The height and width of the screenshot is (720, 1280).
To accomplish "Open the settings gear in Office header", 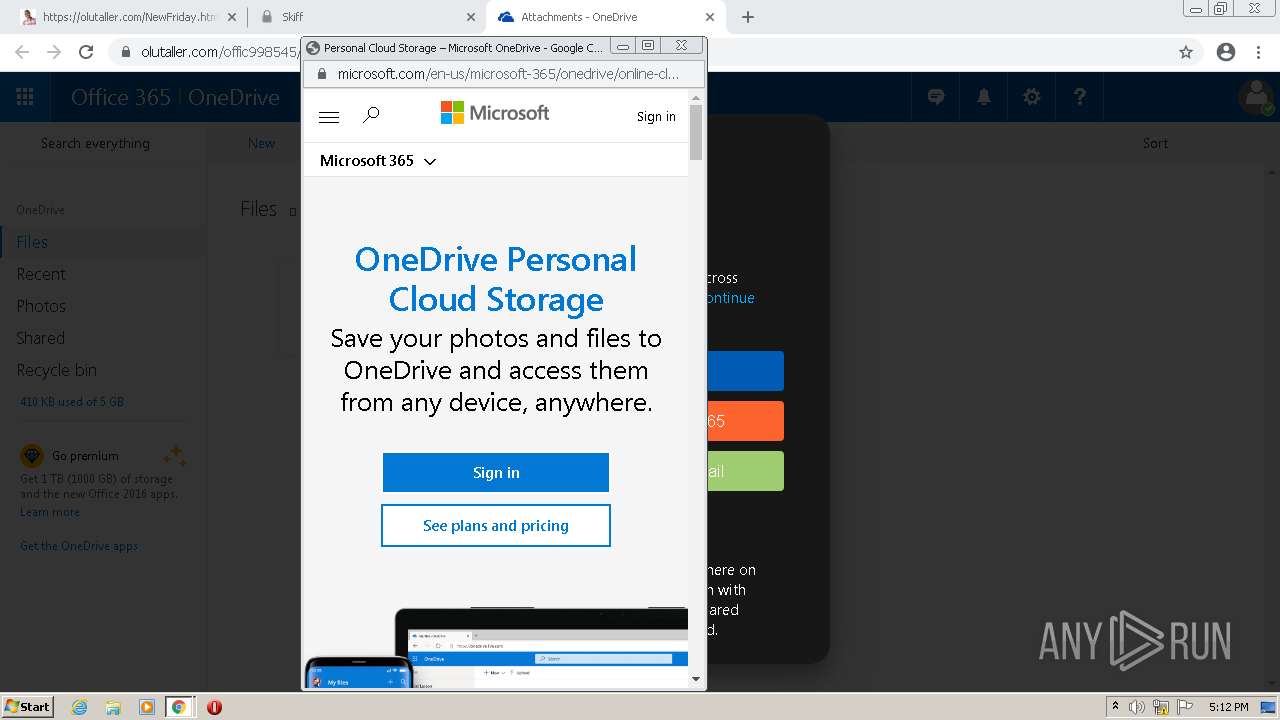I will pos(1032,97).
